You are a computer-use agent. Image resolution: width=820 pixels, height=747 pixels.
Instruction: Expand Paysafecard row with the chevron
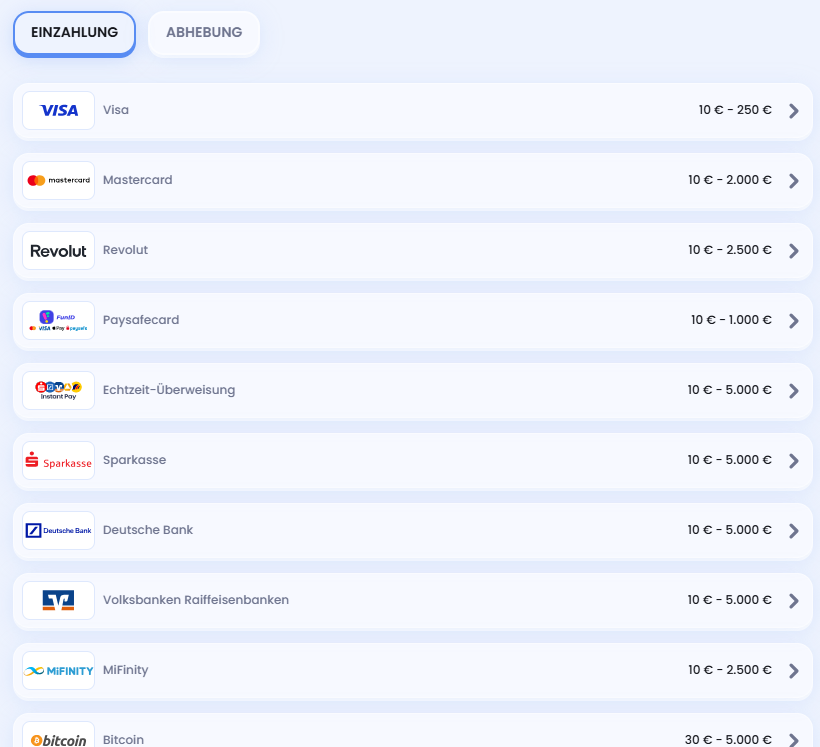(x=794, y=321)
